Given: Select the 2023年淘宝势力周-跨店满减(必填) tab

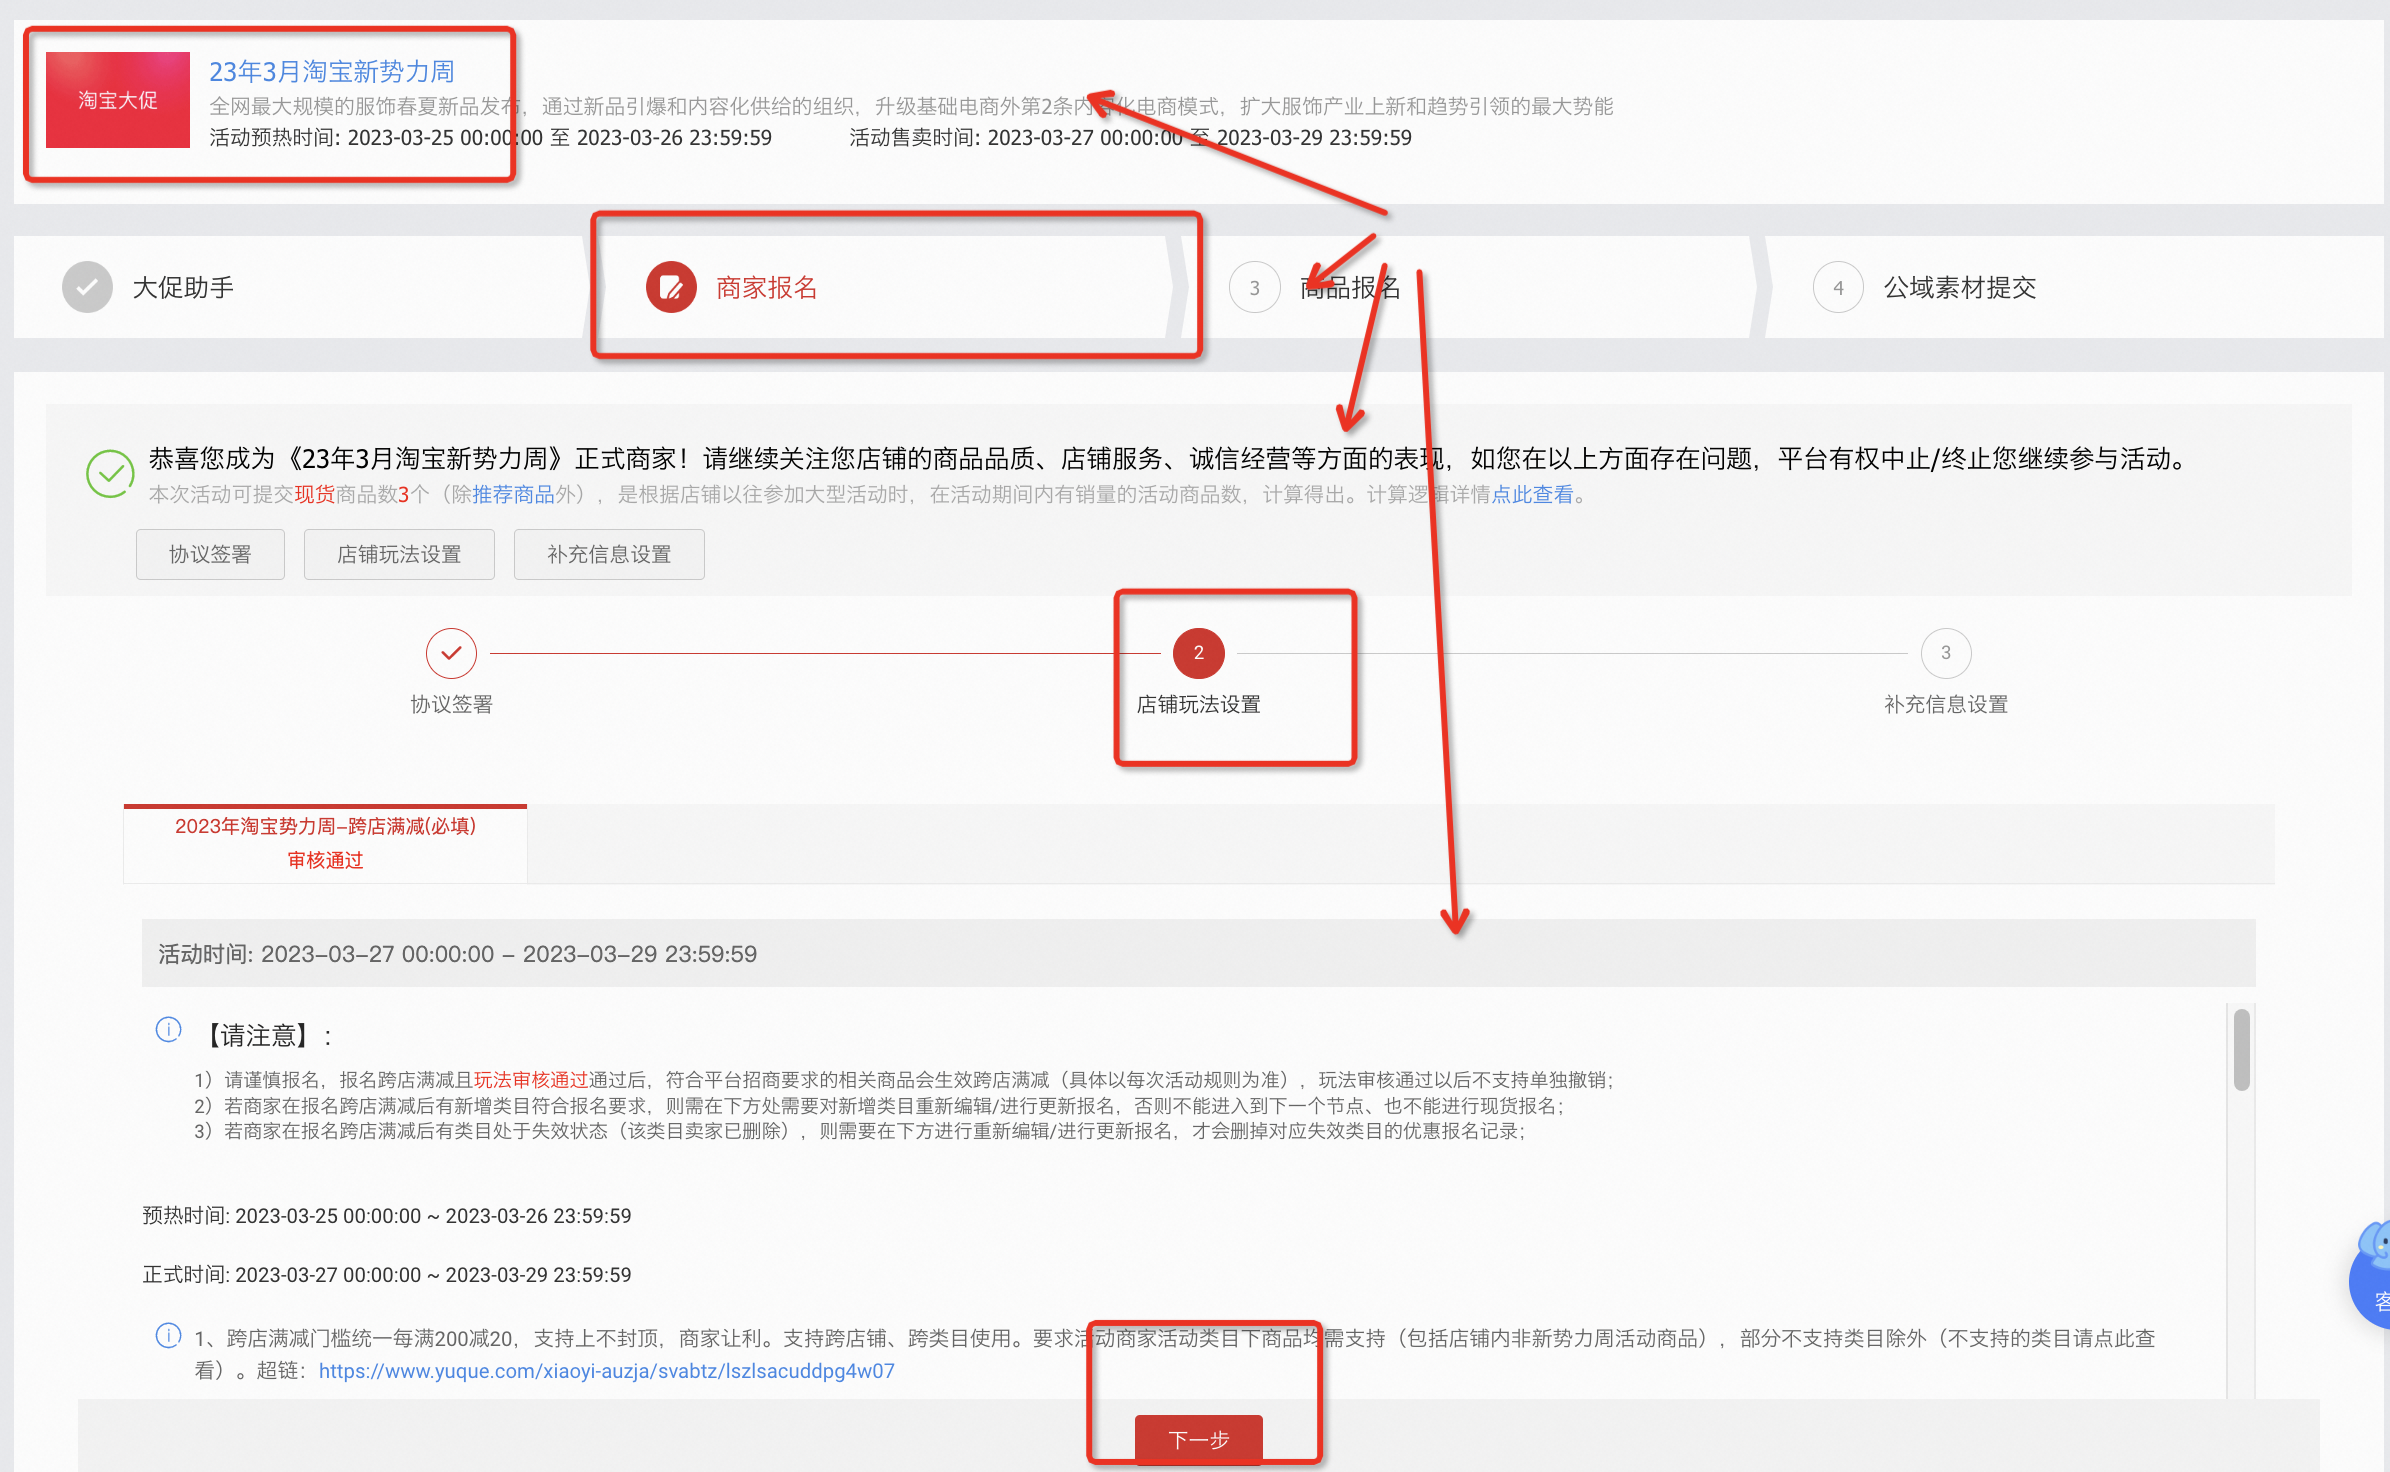Looking at the screenshot, I should point(325,843).
